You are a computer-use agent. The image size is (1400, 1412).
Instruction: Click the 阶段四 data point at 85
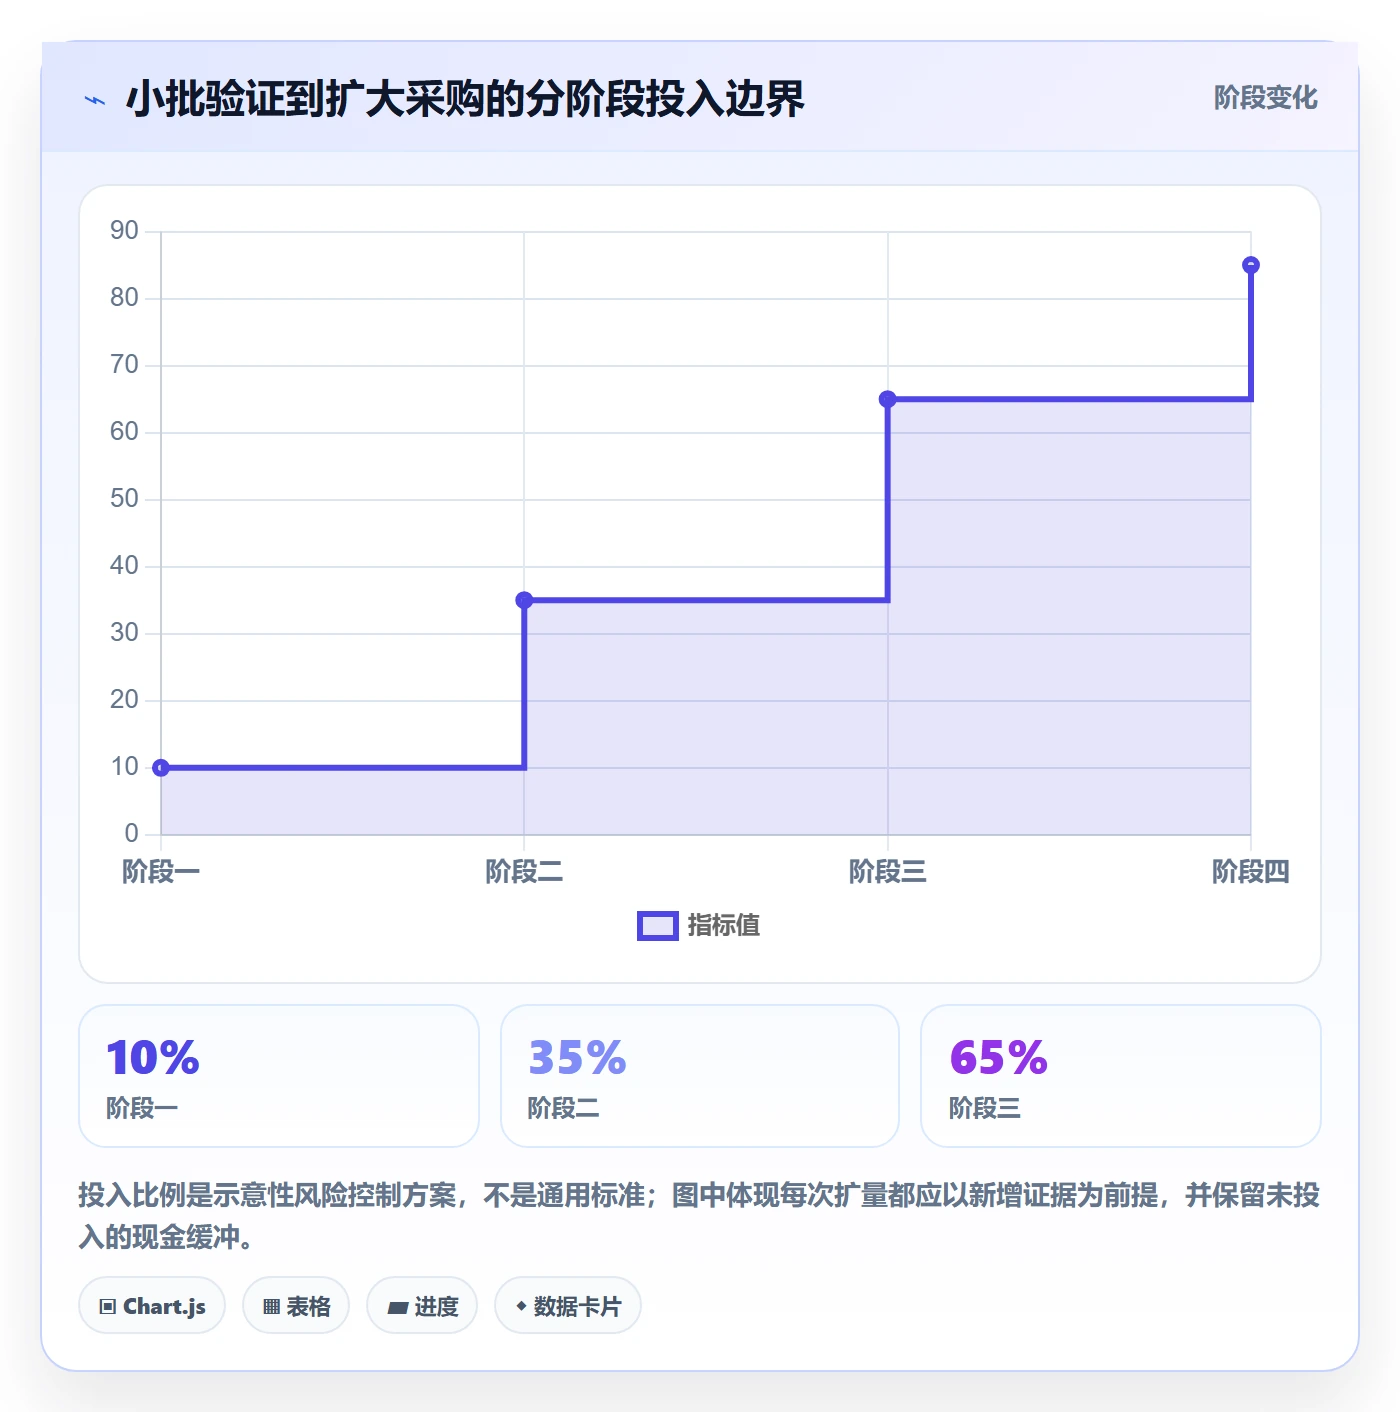[1251, 265]
